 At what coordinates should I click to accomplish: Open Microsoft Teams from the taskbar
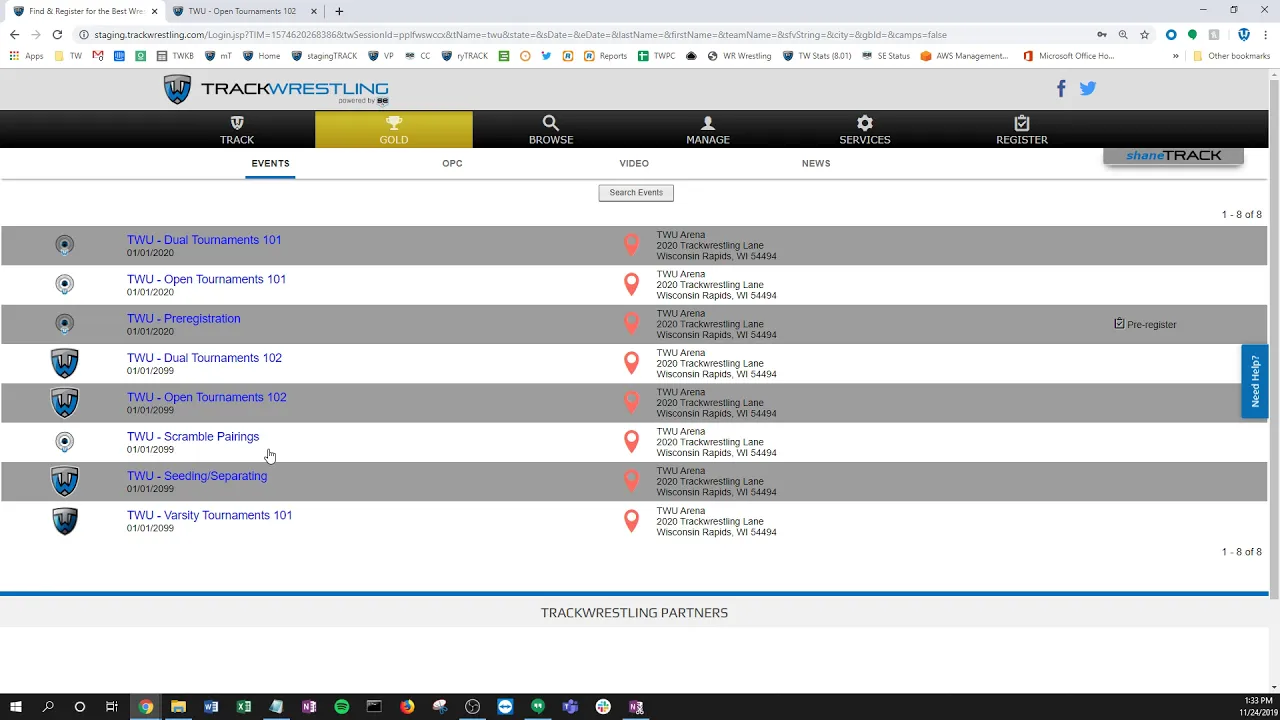click(570, 707)
